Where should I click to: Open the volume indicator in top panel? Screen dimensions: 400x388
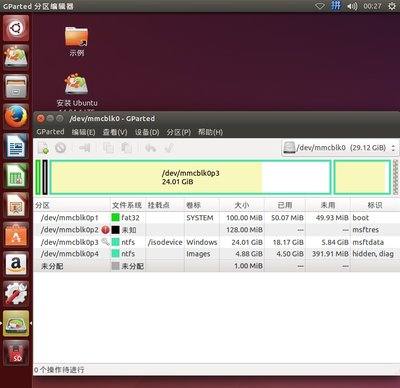[x=352, y=6]
